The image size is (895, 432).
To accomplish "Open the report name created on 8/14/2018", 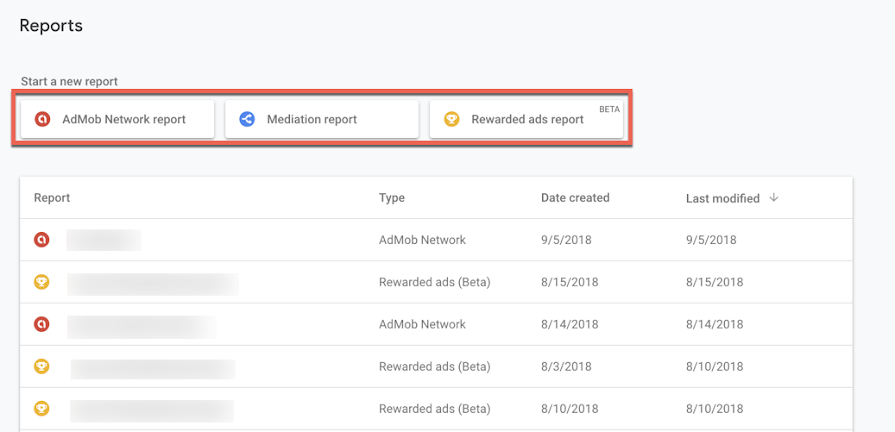I will [x=142, y=325].
